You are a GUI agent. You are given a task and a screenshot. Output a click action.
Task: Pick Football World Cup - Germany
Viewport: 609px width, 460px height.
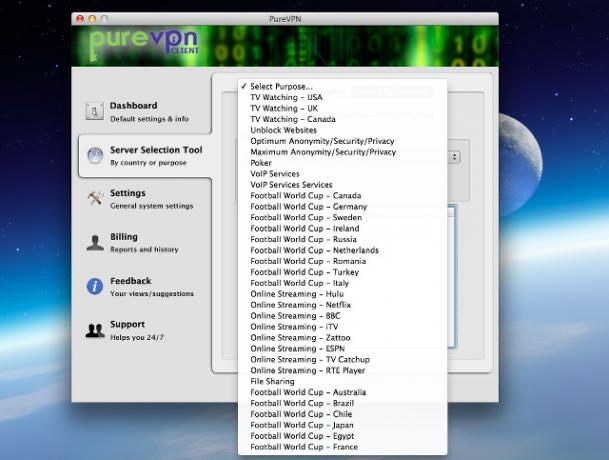coord(343,206)
